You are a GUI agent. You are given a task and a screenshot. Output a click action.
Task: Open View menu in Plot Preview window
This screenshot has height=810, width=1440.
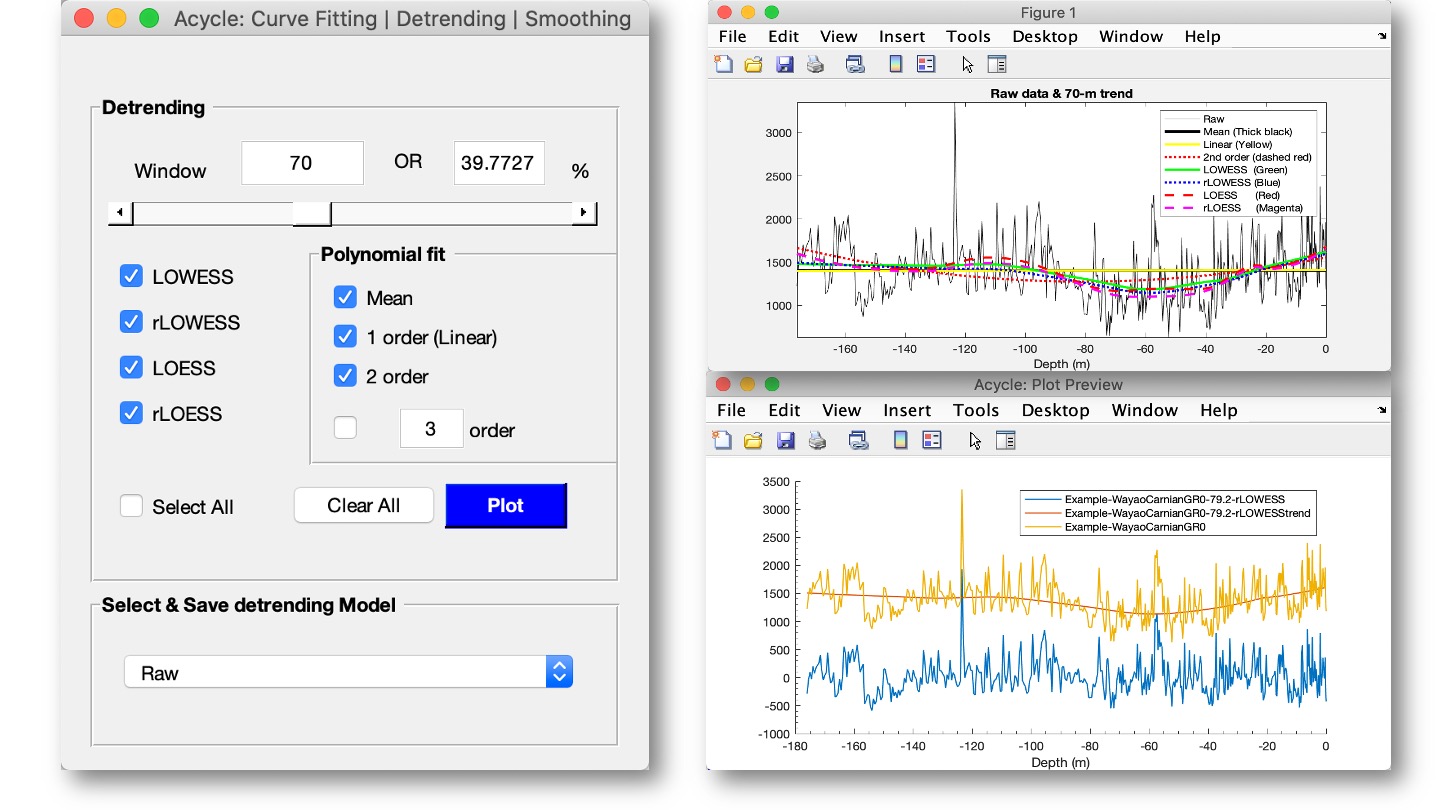(x=842, y=410)
